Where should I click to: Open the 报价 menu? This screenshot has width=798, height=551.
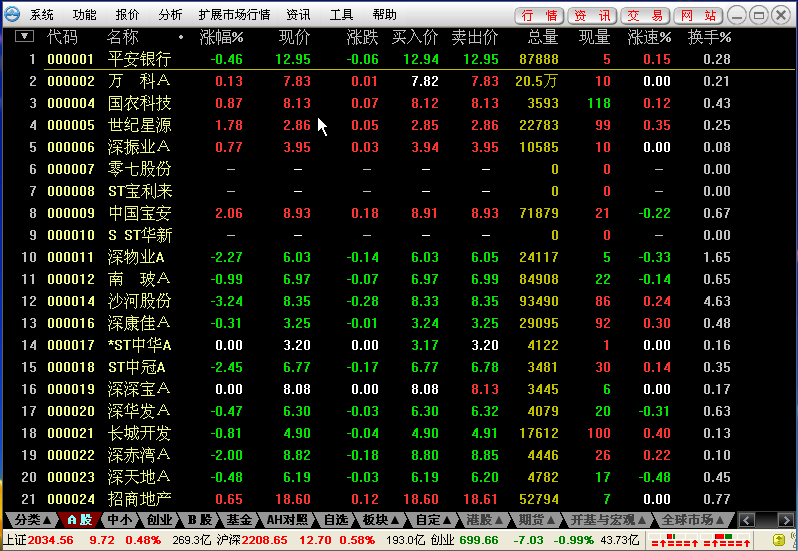pyautogui.click(x=127, y=15)
